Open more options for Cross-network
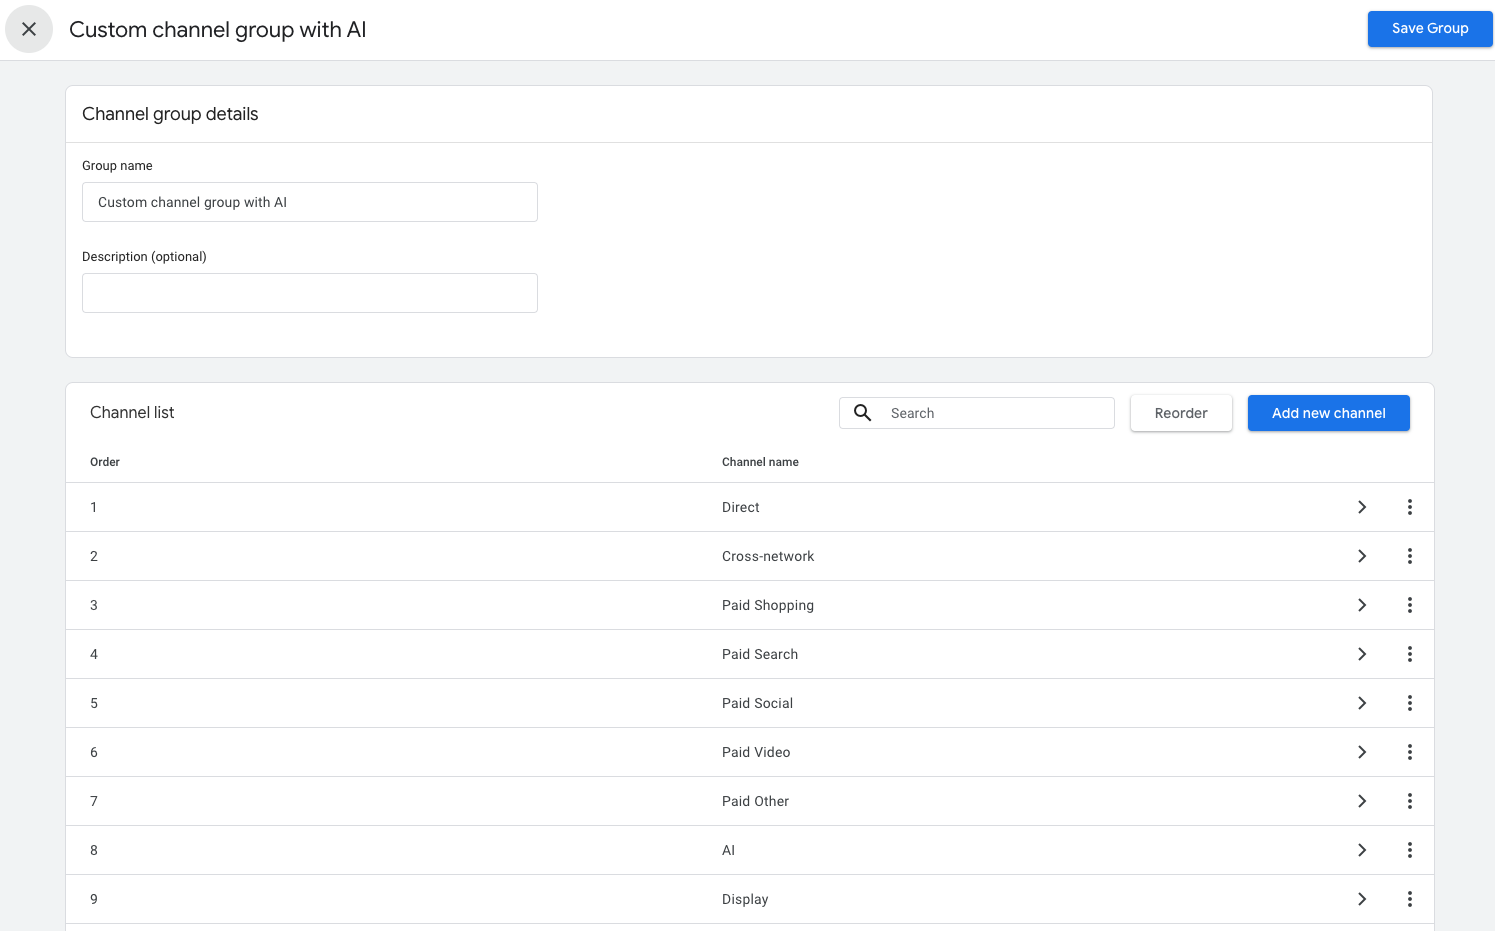 [1410, 556]
